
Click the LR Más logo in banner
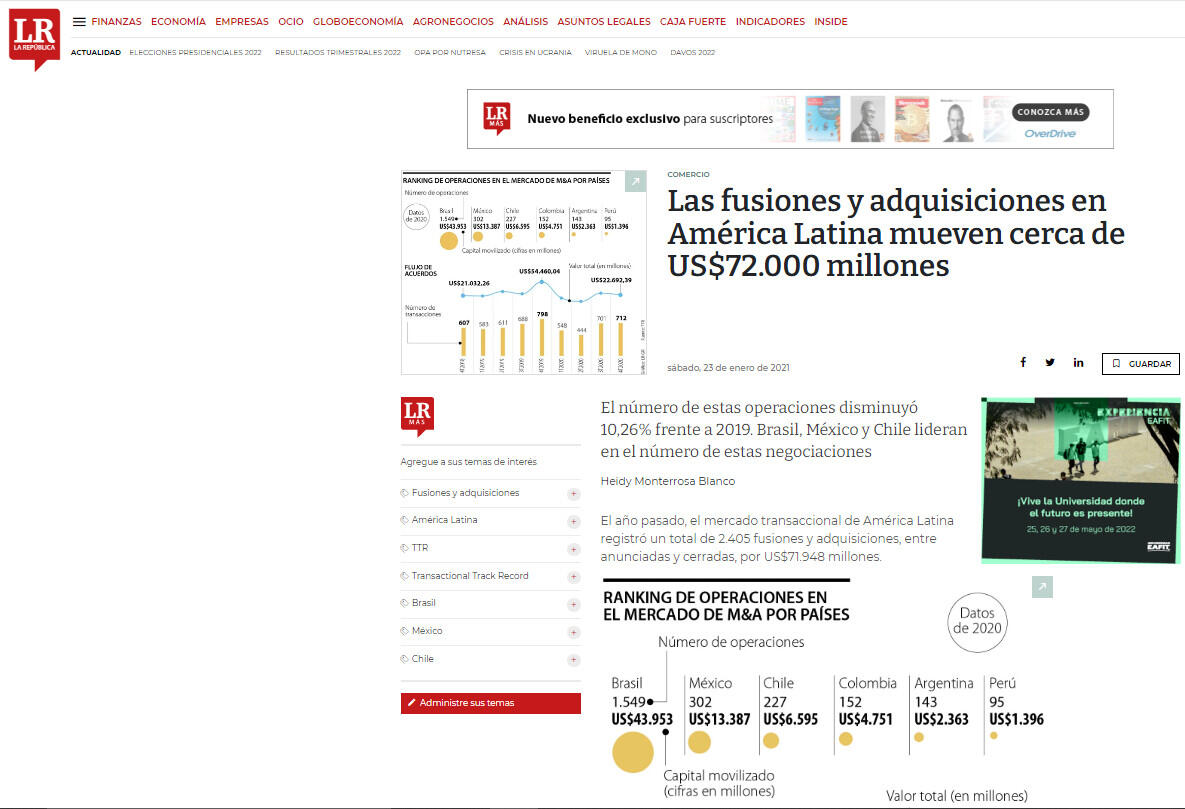497,119
